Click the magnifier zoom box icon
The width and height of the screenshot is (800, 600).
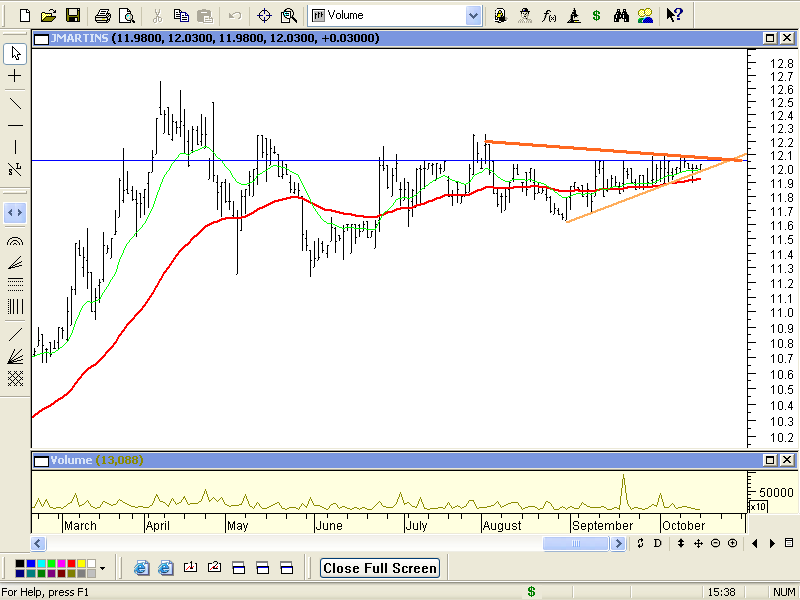(289, 16)
